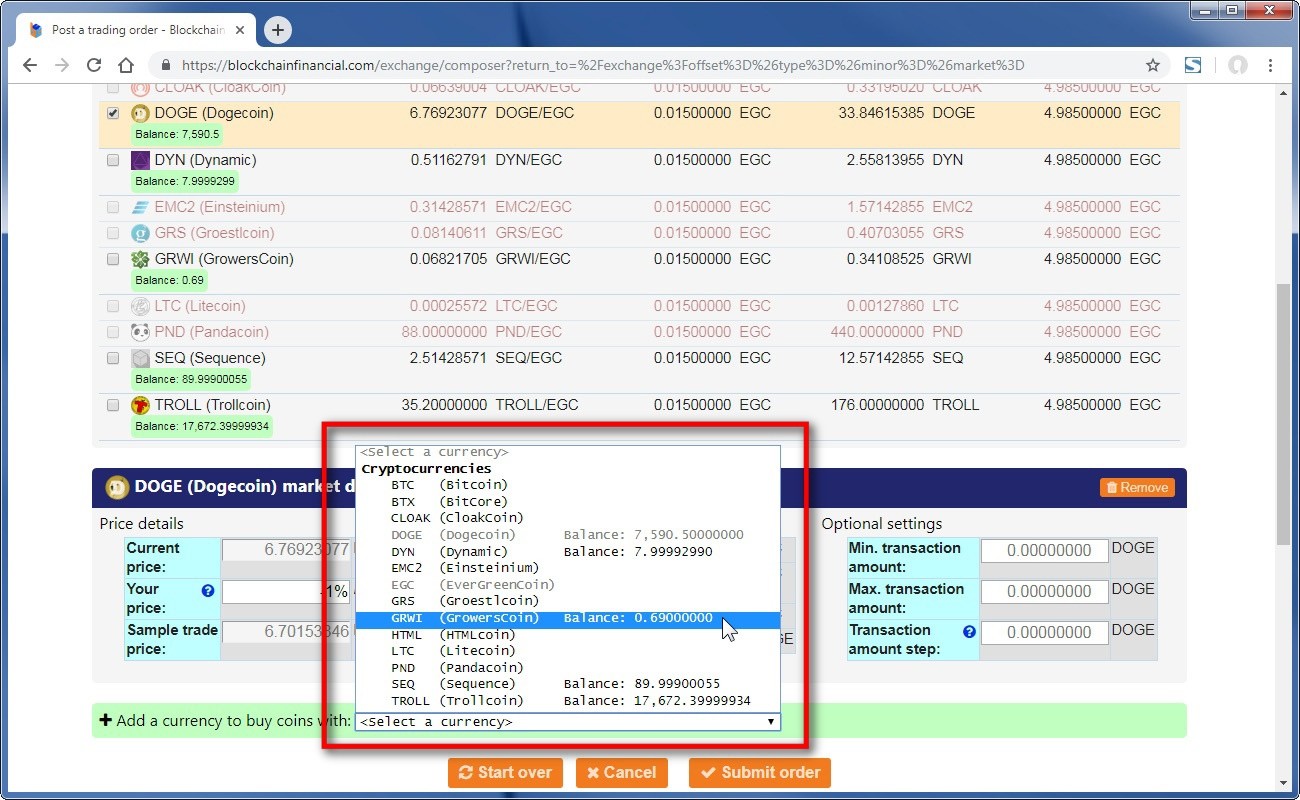1300x800 pixels.
Task: Click the Sequence (SEQ) coin icon
Action: point(141,358)
